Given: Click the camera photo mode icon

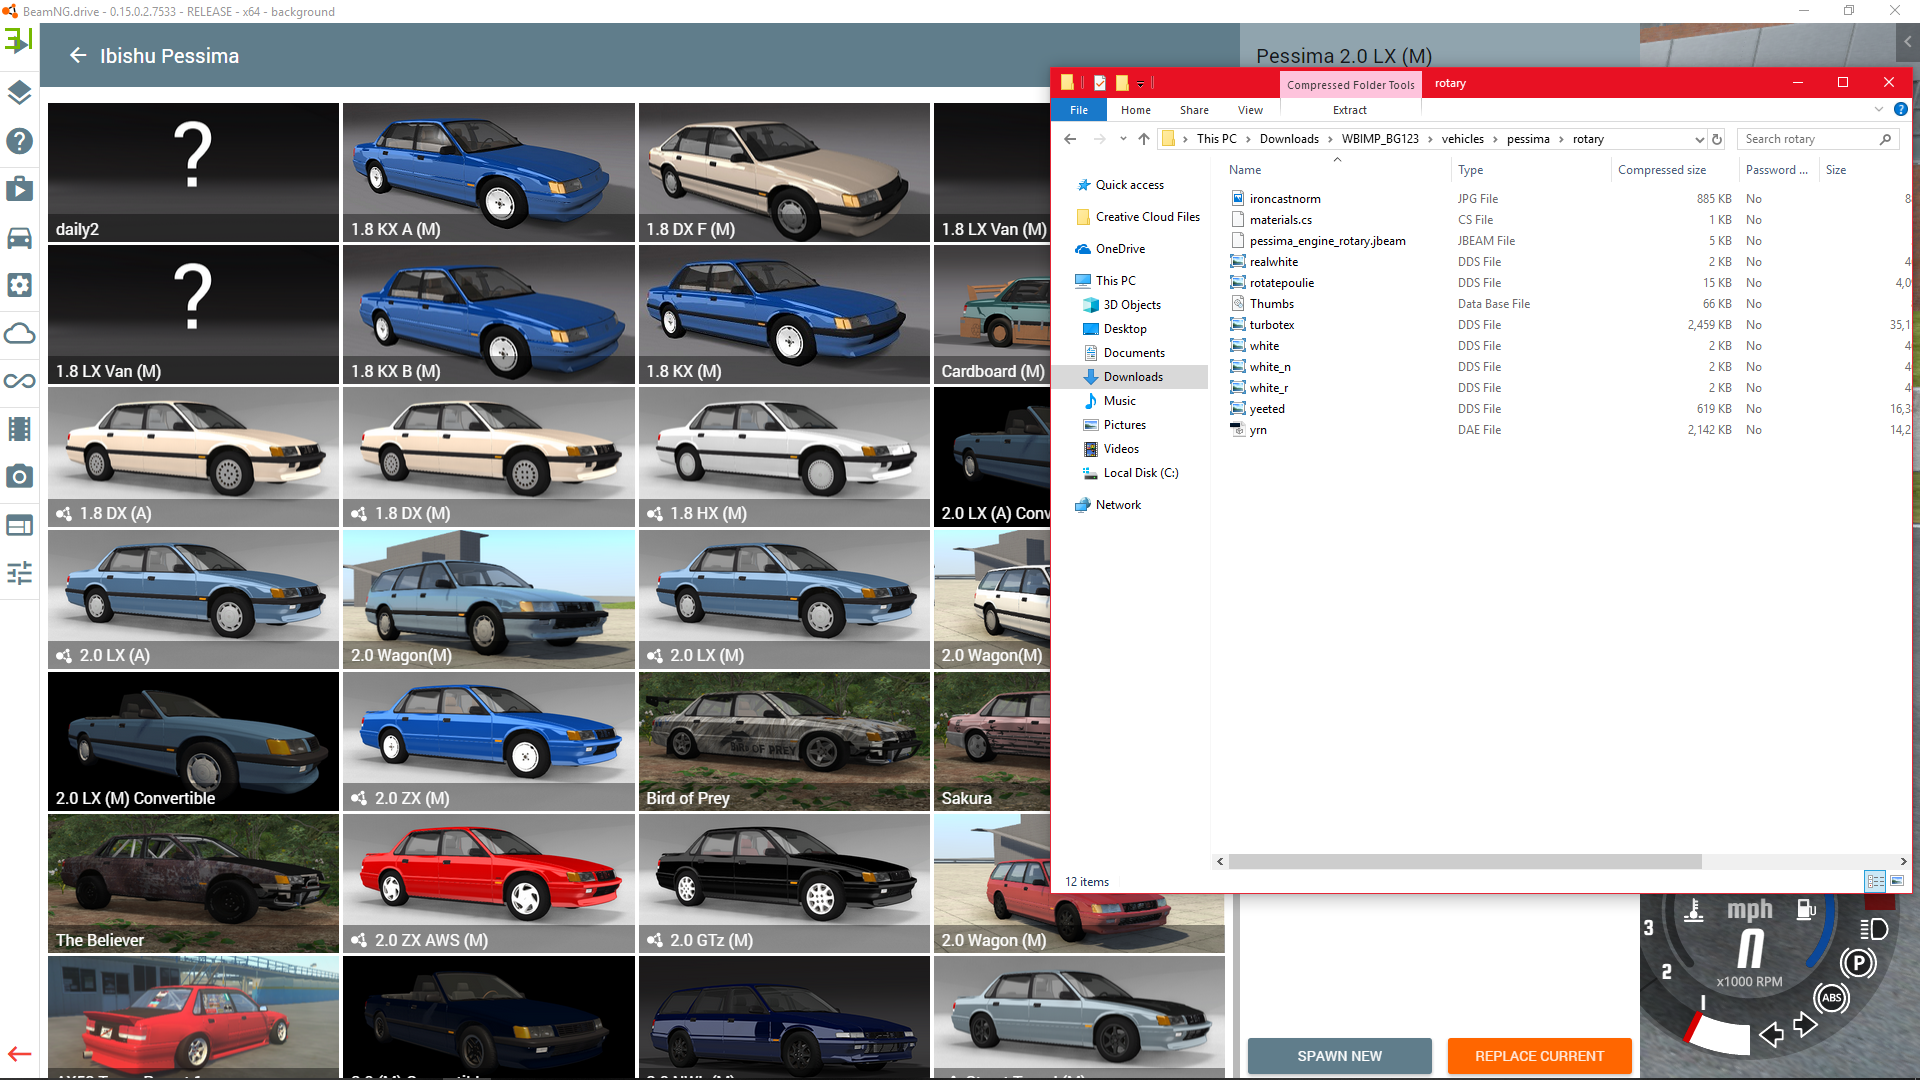Looking at the screenshot, I should pos(20,477).
